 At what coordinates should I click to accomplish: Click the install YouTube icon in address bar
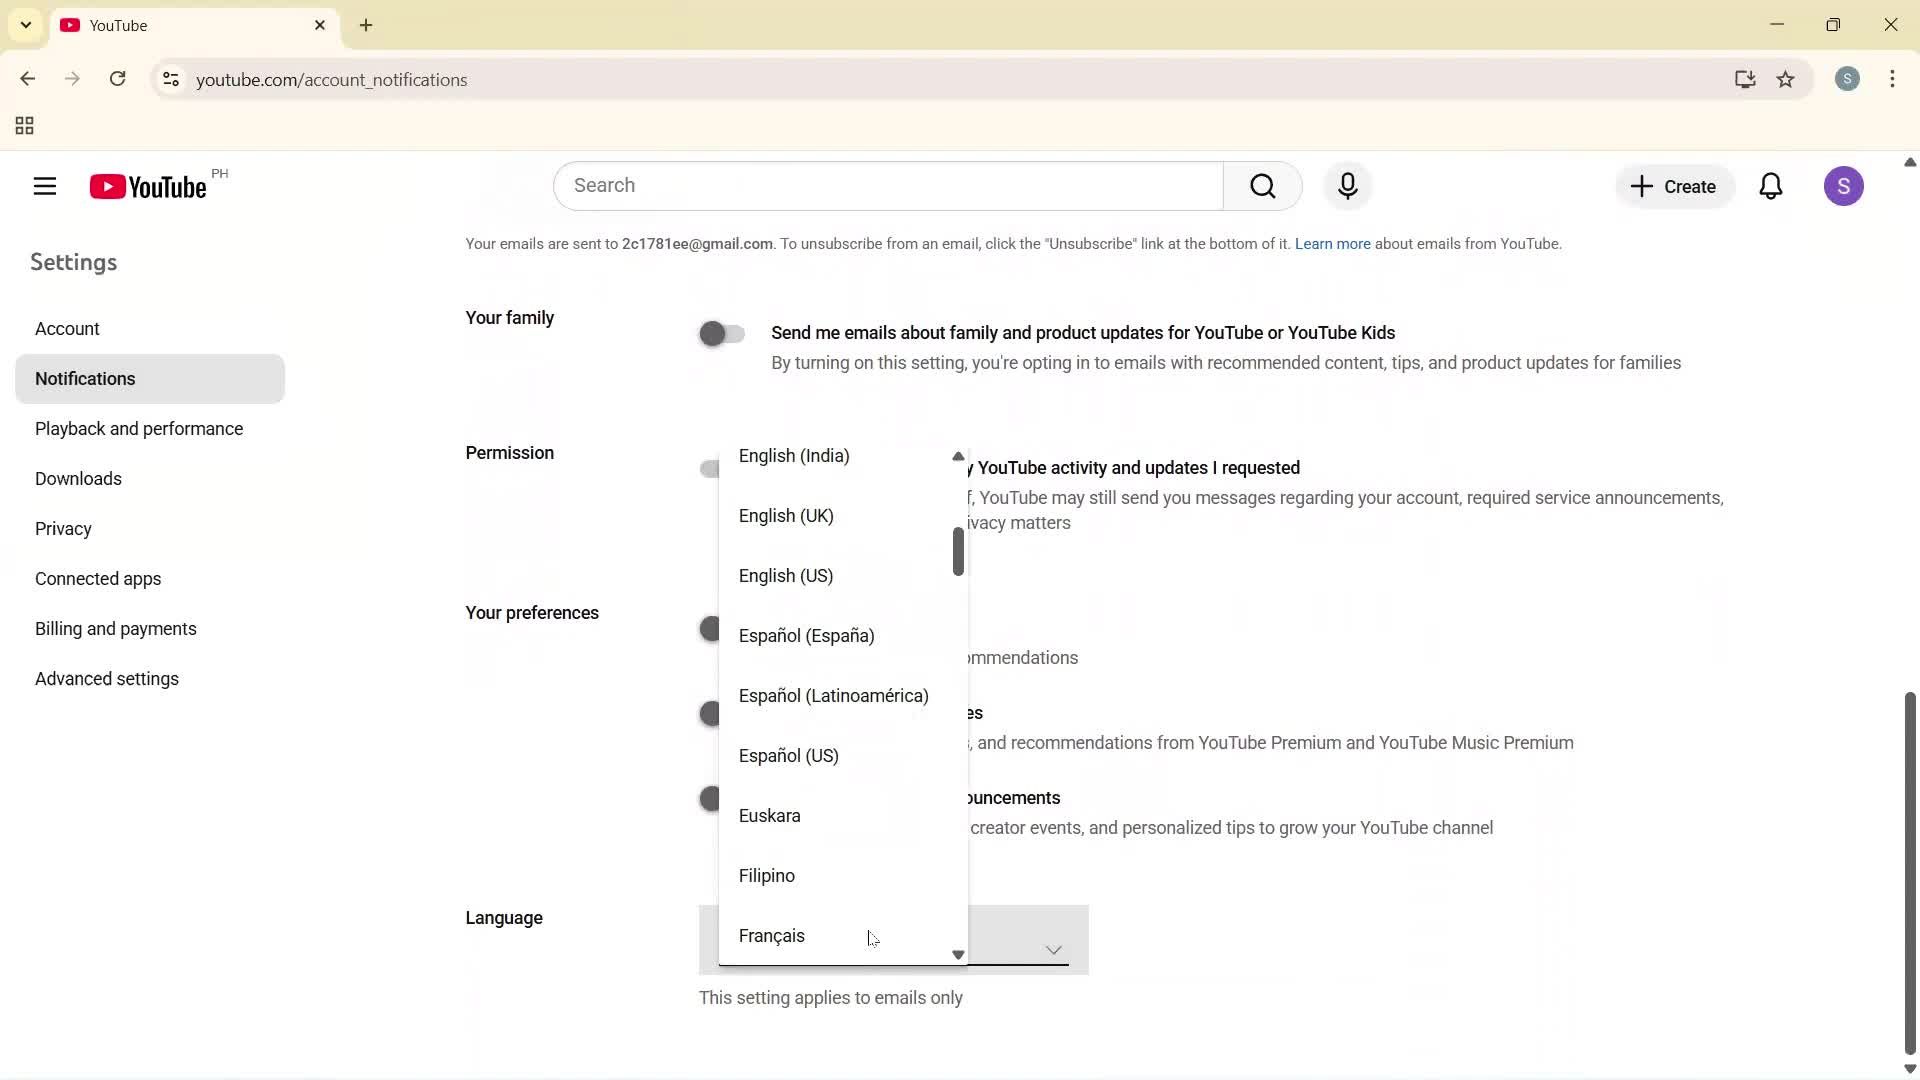[1745, 80]
